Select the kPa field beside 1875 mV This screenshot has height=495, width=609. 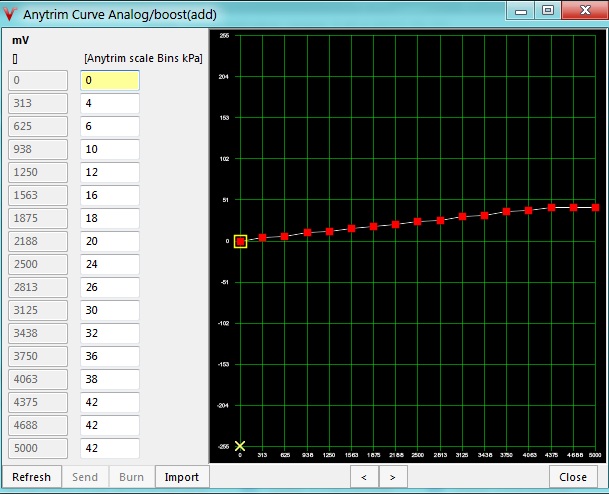click(x=109, y=218)
